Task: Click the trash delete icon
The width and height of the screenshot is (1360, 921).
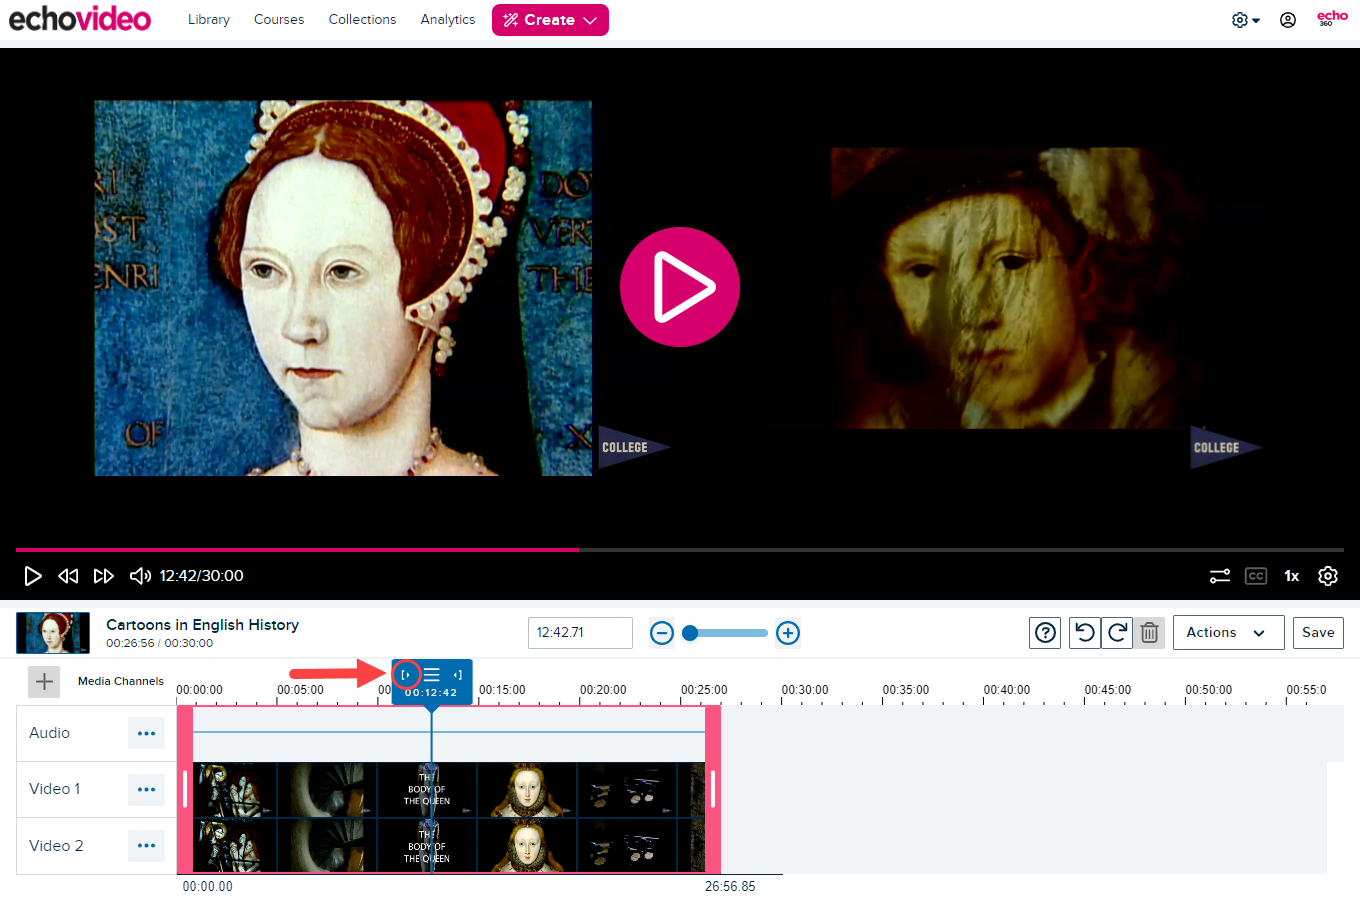Action: point(1149,633)
